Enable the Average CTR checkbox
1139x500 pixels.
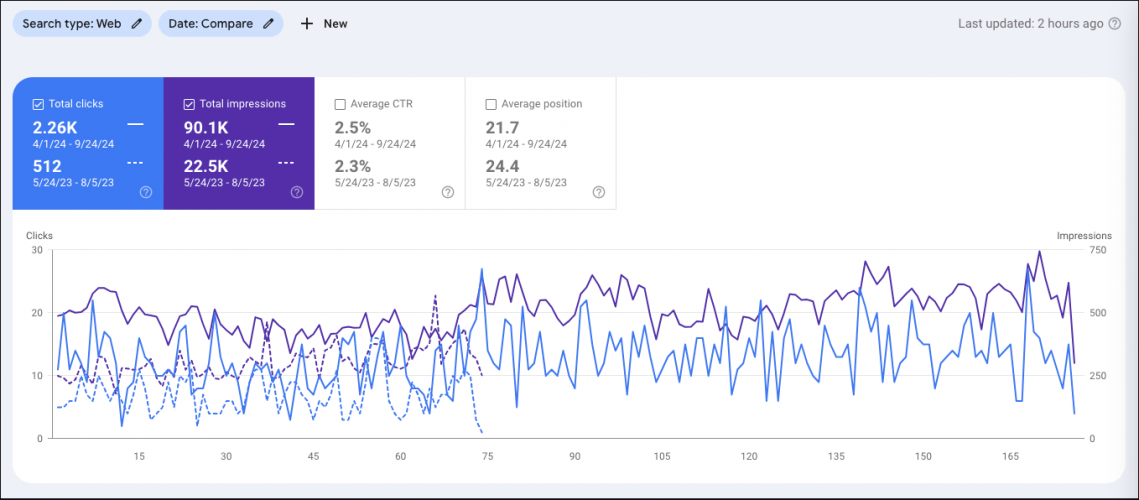[340, 104]
